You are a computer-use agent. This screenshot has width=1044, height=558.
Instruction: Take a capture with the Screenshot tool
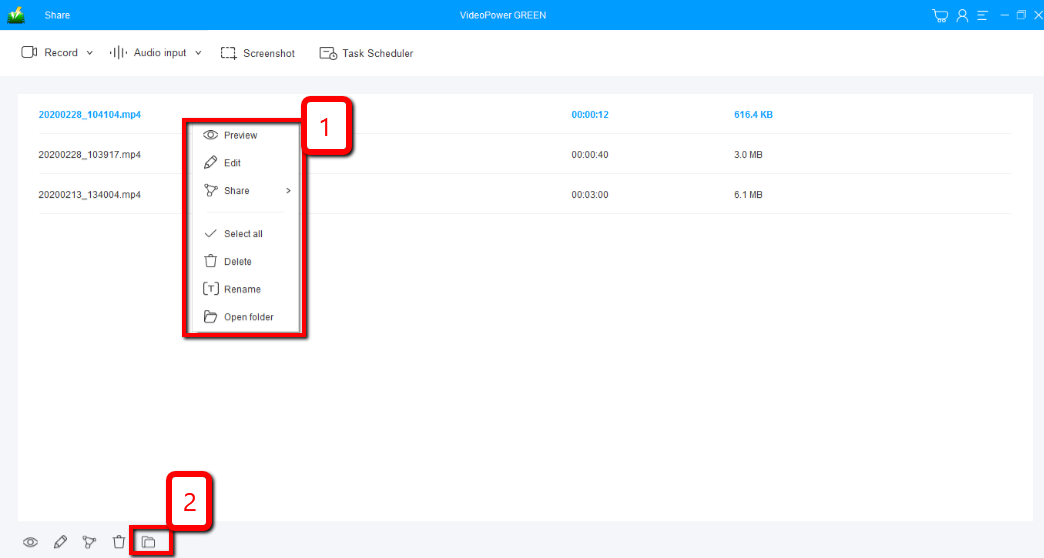[x=257, y=53]
